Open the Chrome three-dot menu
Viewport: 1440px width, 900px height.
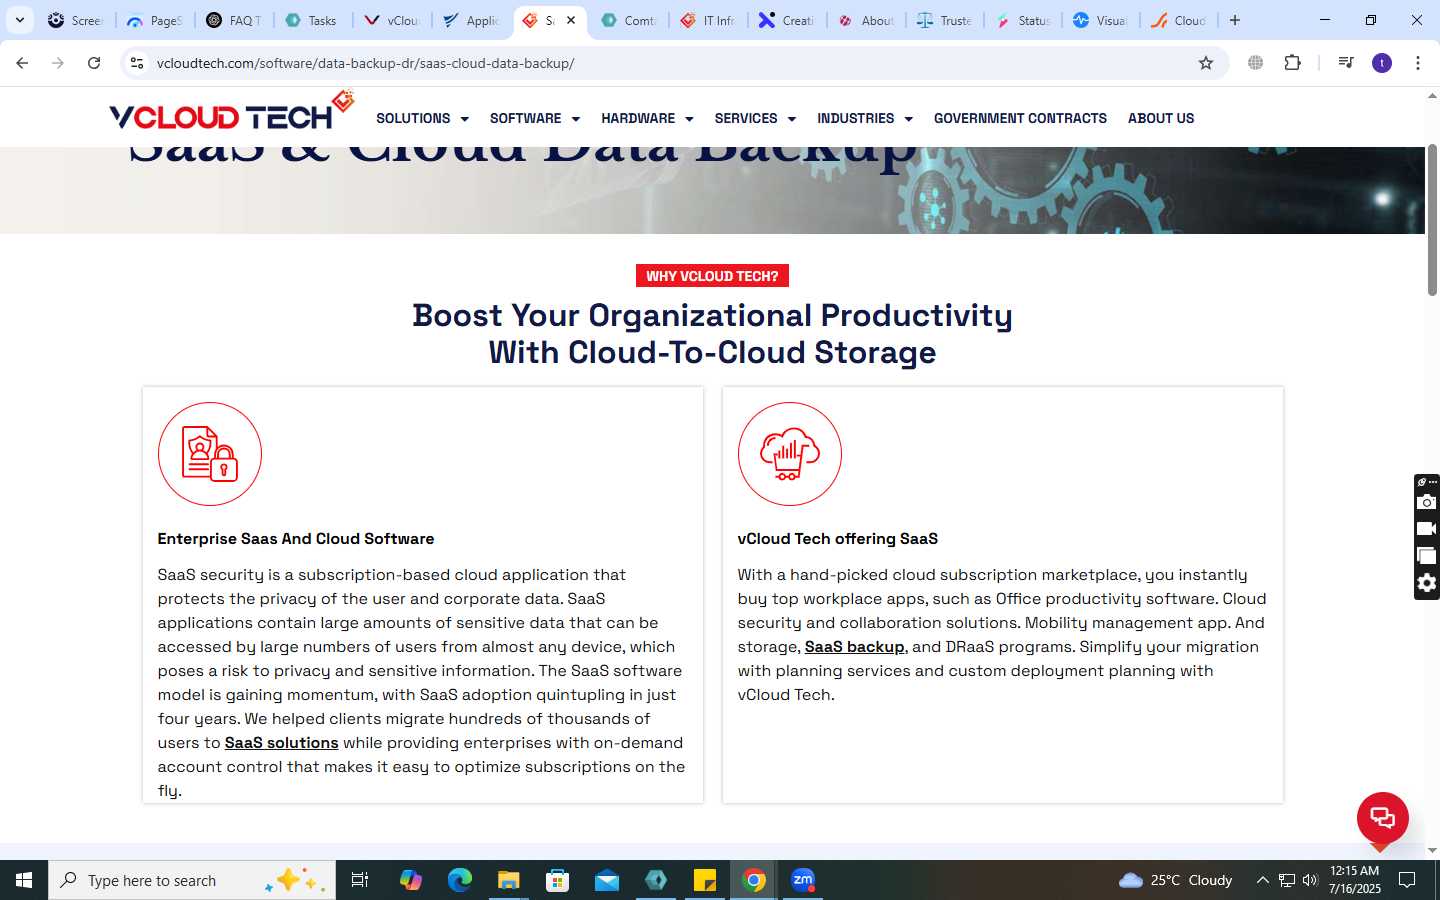pyautogui.click(x=1418, y=63)
